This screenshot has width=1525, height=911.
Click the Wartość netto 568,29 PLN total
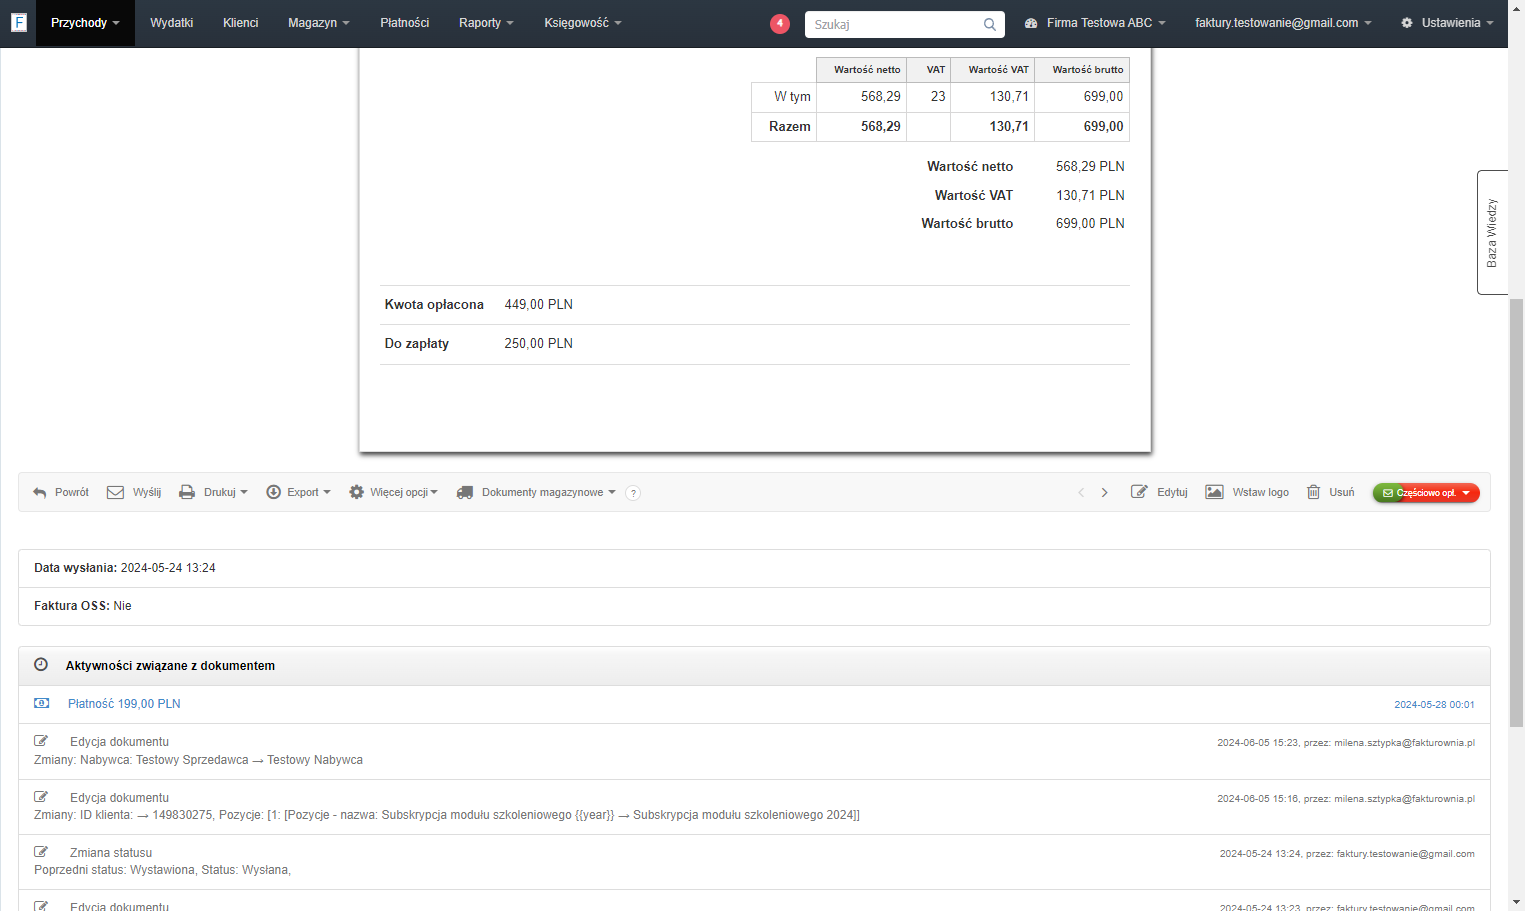(1090, 167)
